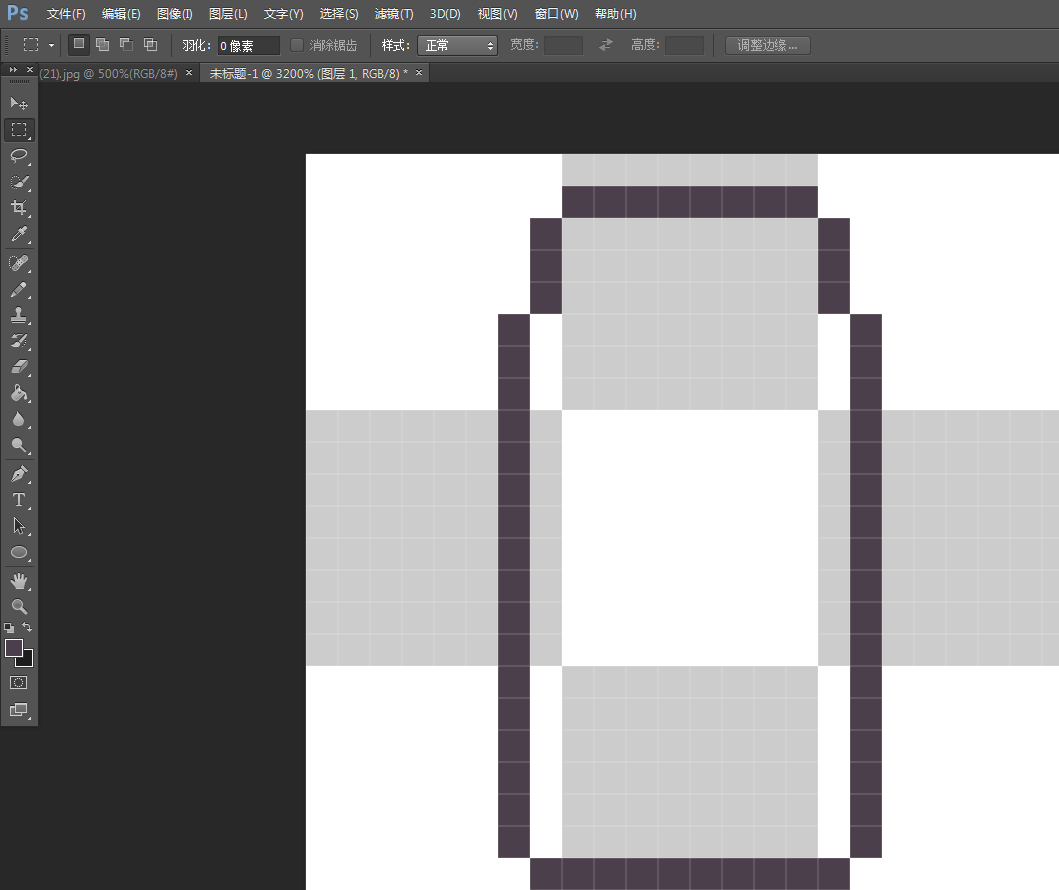This screenshot has width=1059, height=890.
Task: Open the background color swatch
Action: (27, 660)
